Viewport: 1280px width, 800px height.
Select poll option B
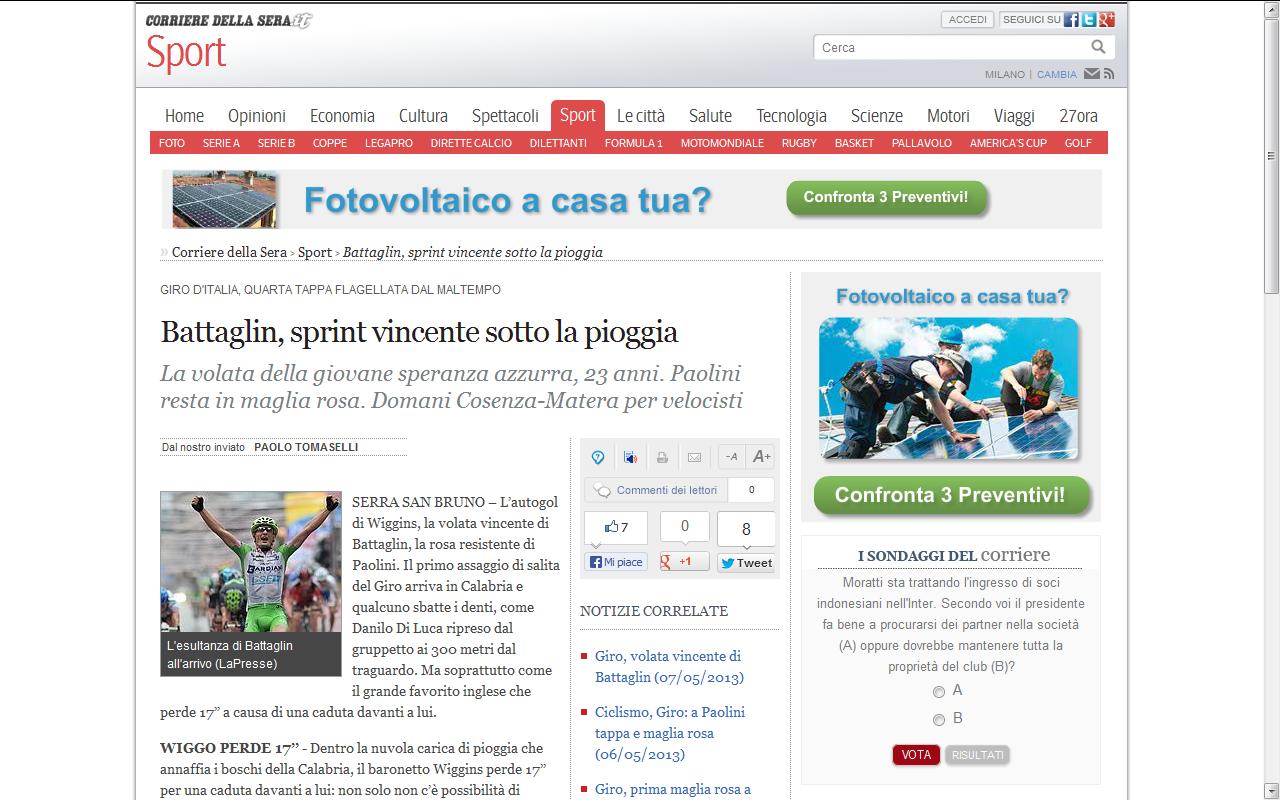939,720
